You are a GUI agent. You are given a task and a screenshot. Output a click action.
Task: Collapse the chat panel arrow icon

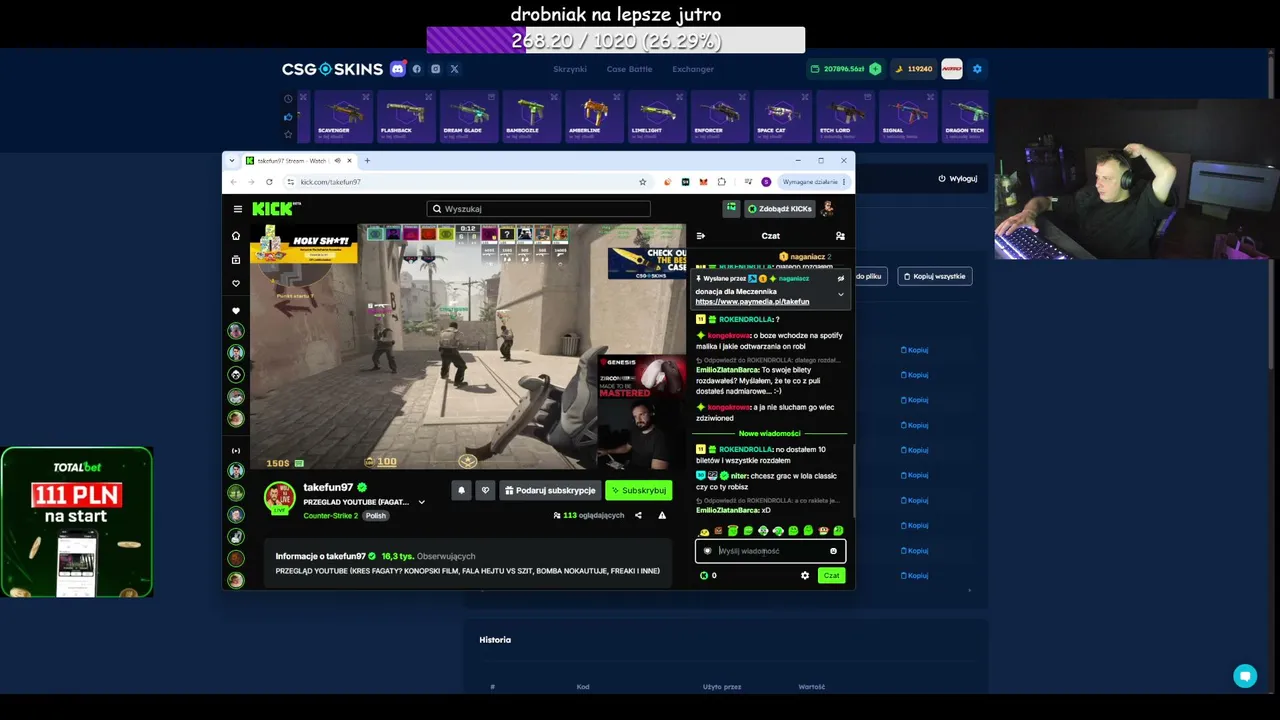701,236
